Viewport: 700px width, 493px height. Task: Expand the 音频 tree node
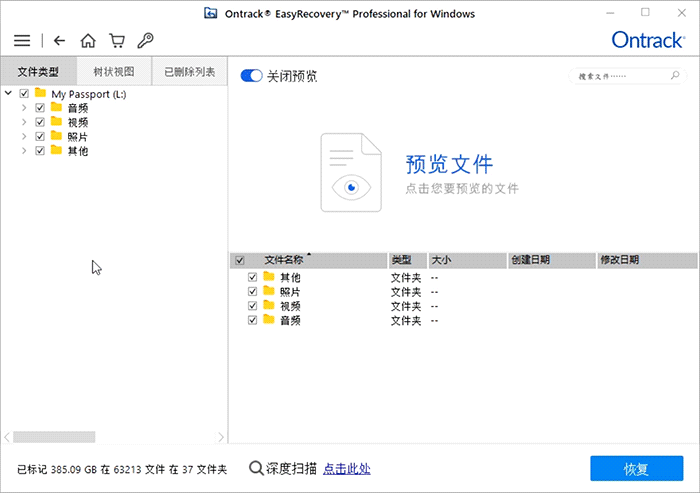pos(24,108)
